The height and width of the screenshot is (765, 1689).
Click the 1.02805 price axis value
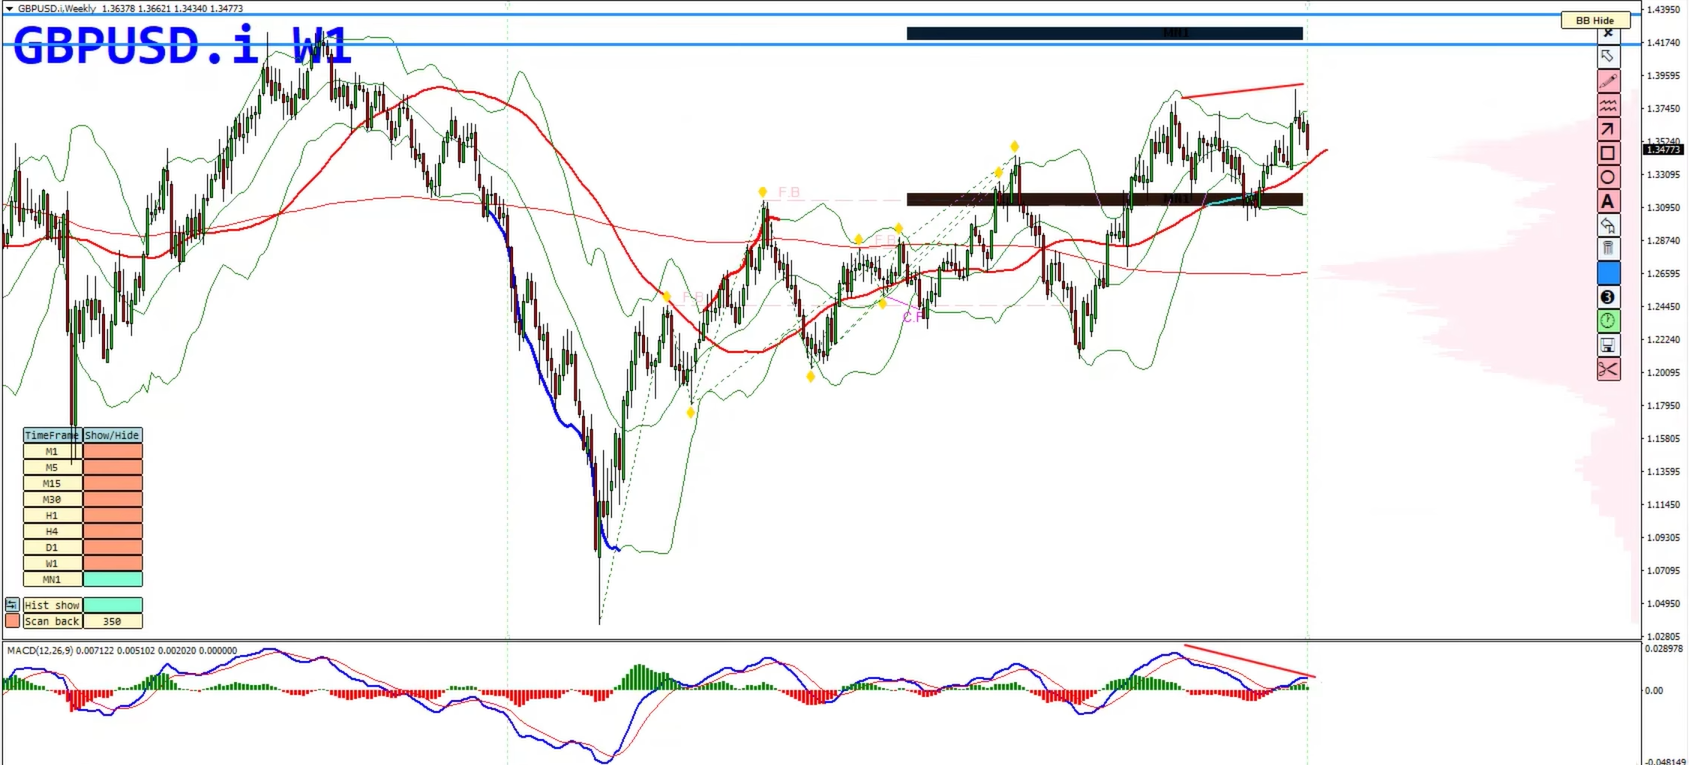pyautogui.click(x=1664, y=636)
